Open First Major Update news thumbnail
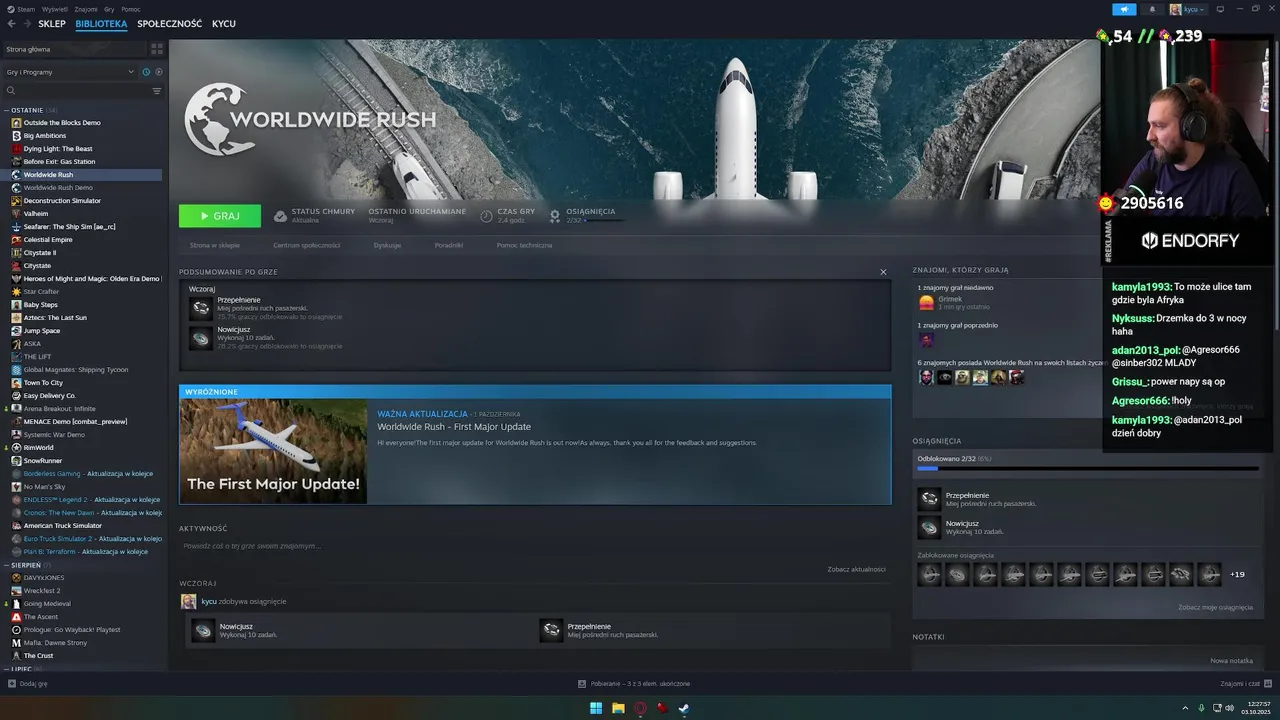The width and height of the screenshot is (1280, 720). [273, 451]
